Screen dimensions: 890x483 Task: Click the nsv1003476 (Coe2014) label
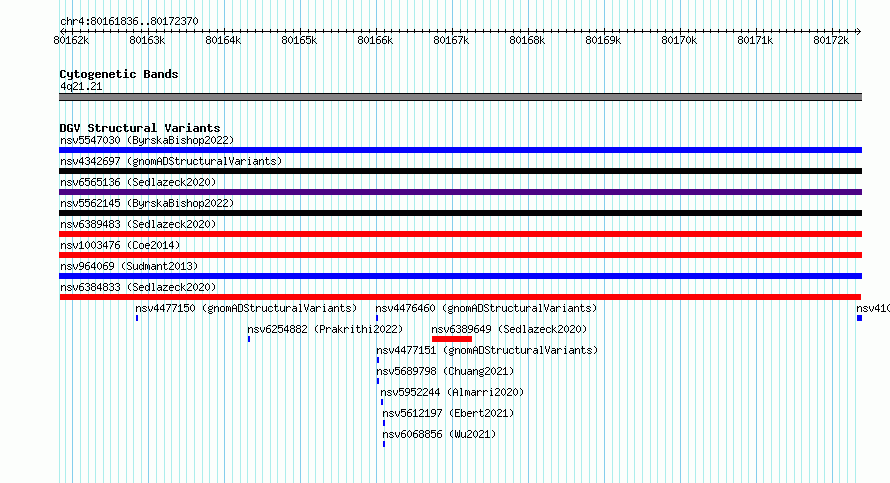point(120,245)
